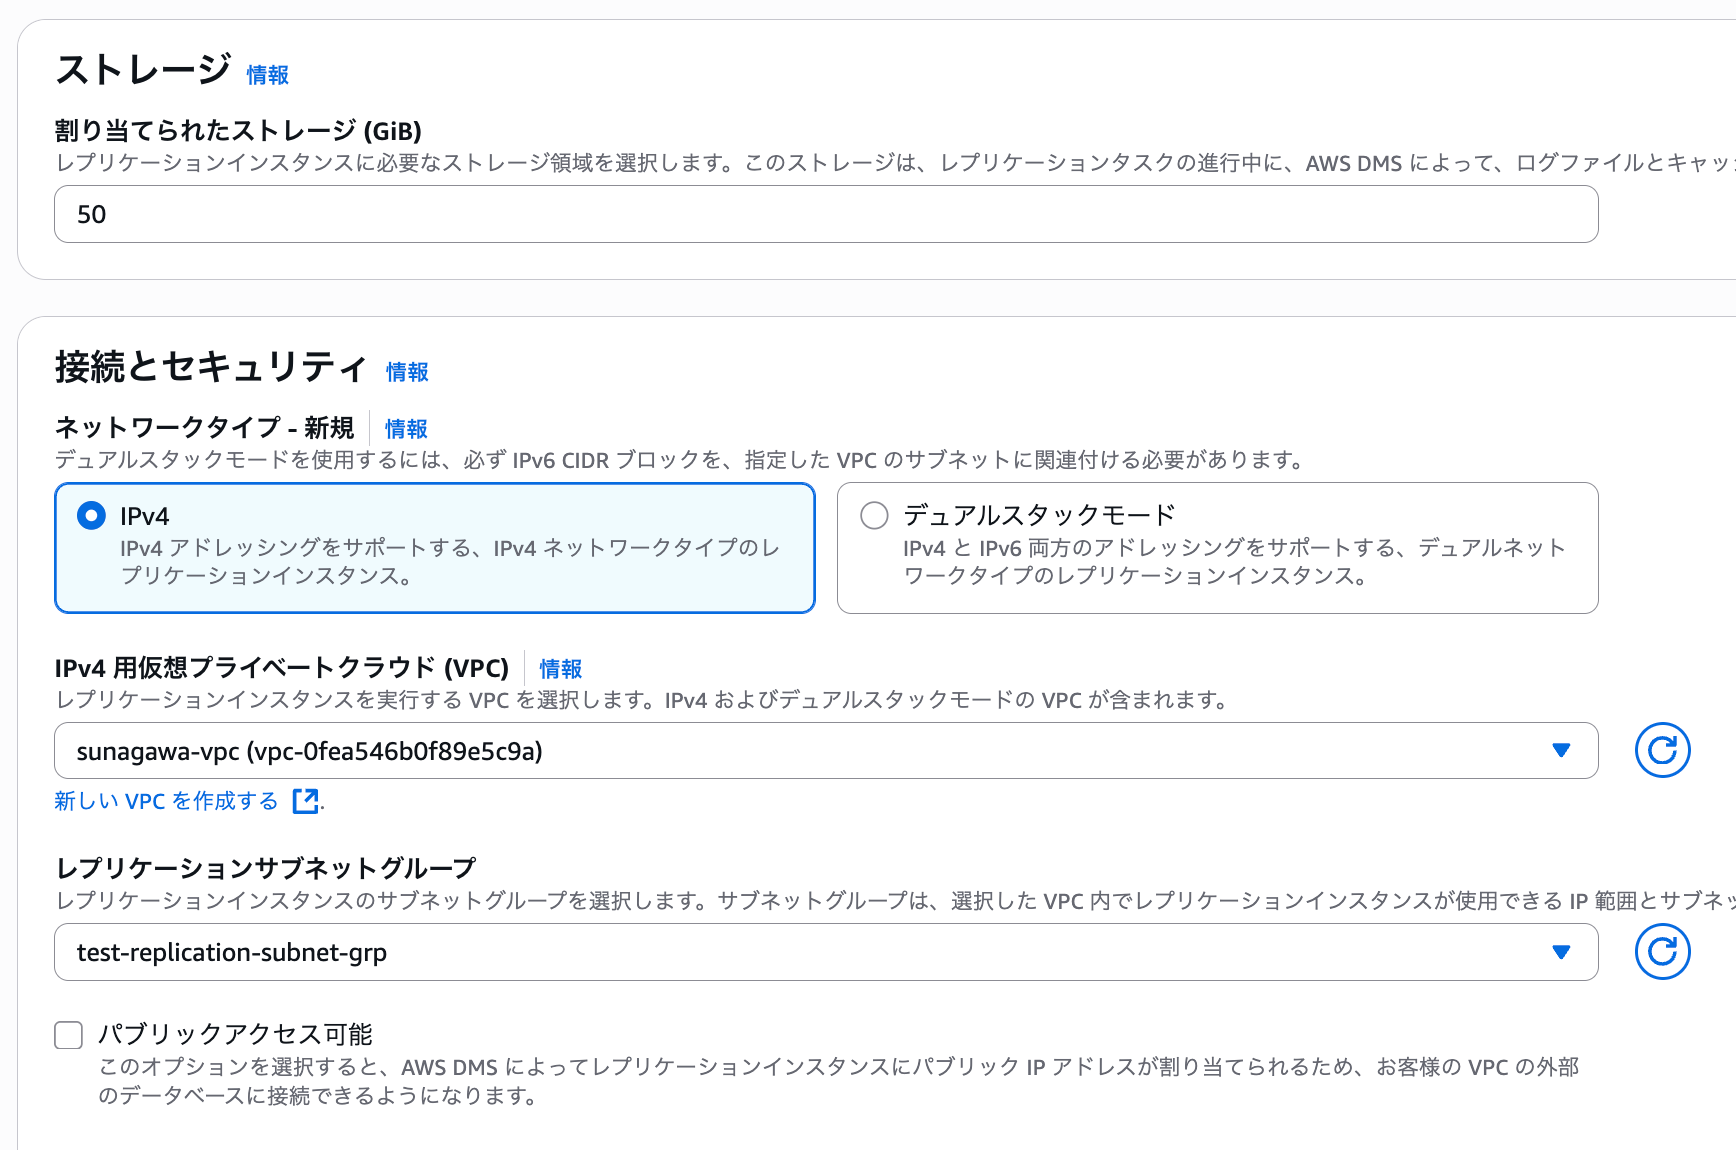Open the 情報 link next to ネットワークタイプ

[x=406, y=429]
